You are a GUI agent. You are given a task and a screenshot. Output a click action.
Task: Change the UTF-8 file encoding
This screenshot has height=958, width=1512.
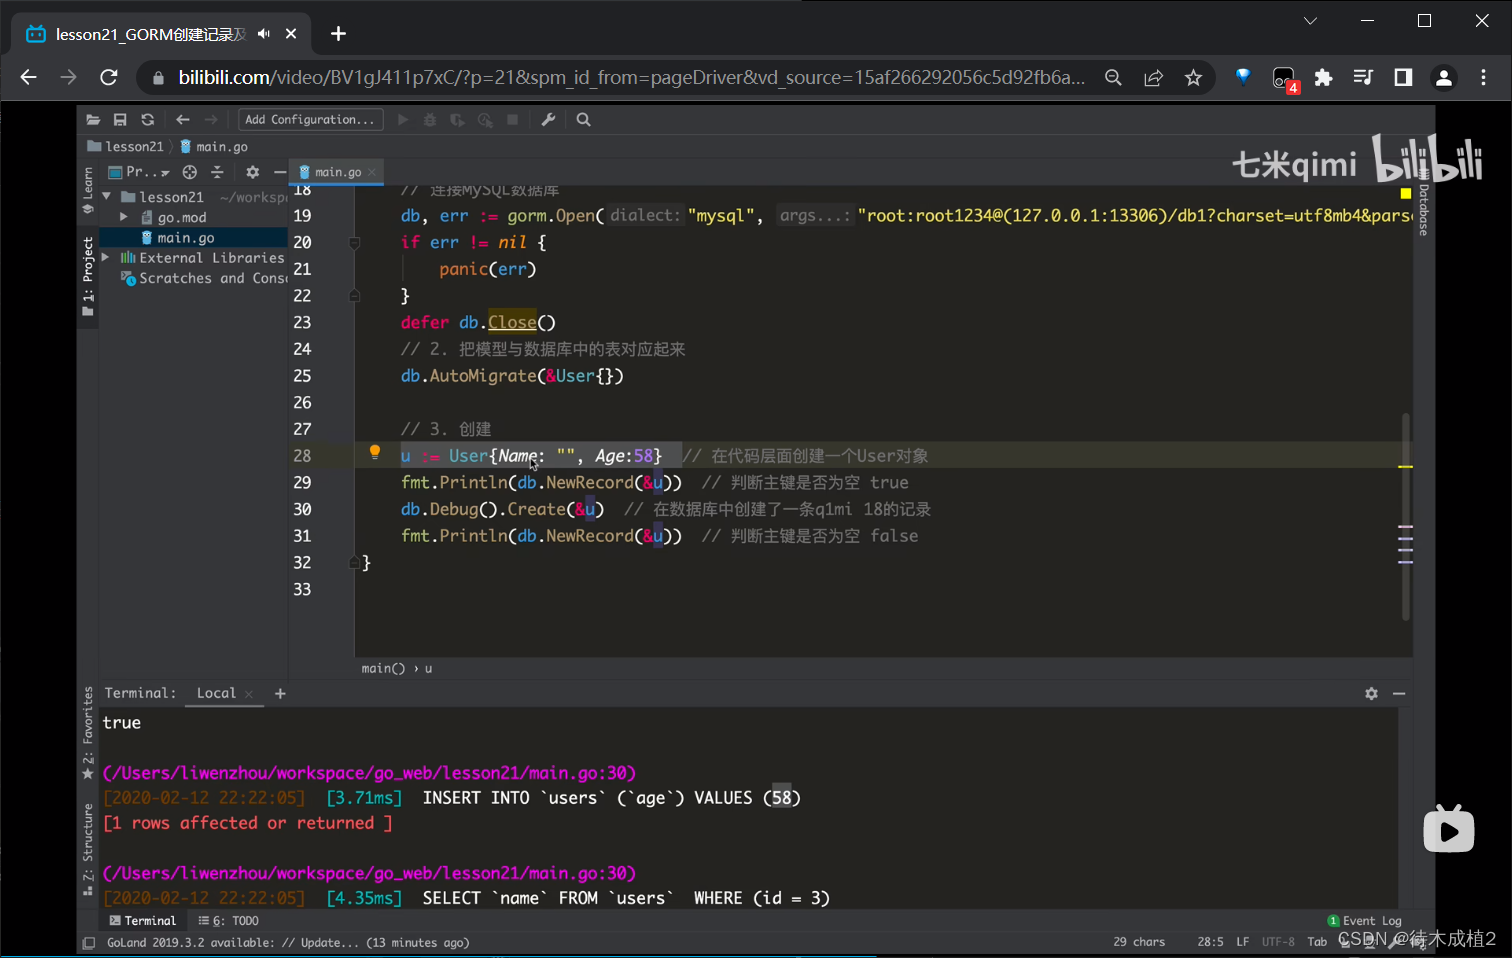(1277, 942)
